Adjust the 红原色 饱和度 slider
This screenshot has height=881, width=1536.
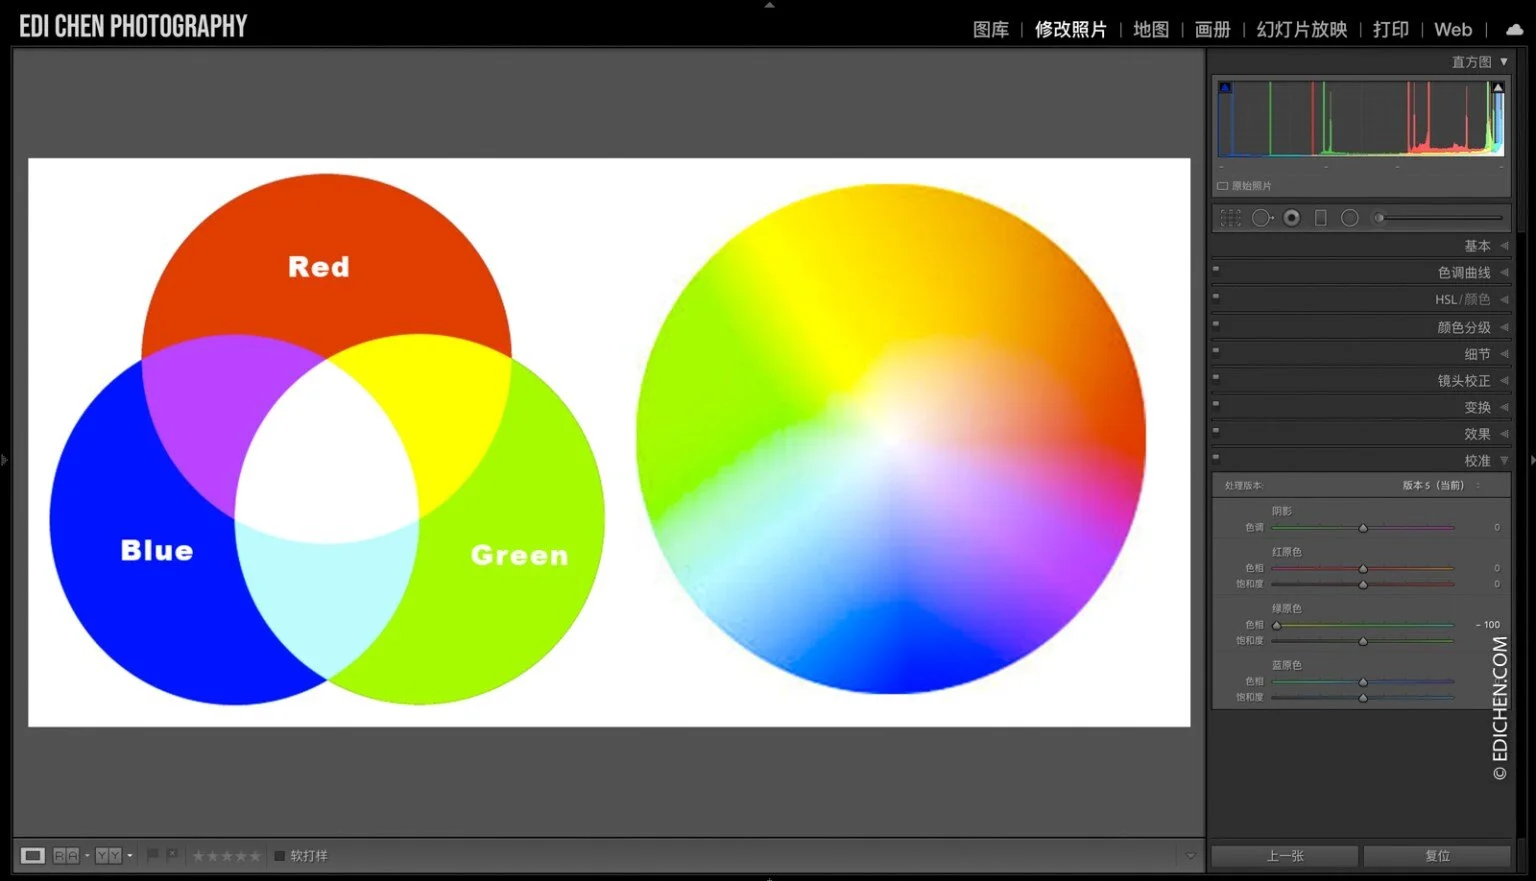[1363, 584]
